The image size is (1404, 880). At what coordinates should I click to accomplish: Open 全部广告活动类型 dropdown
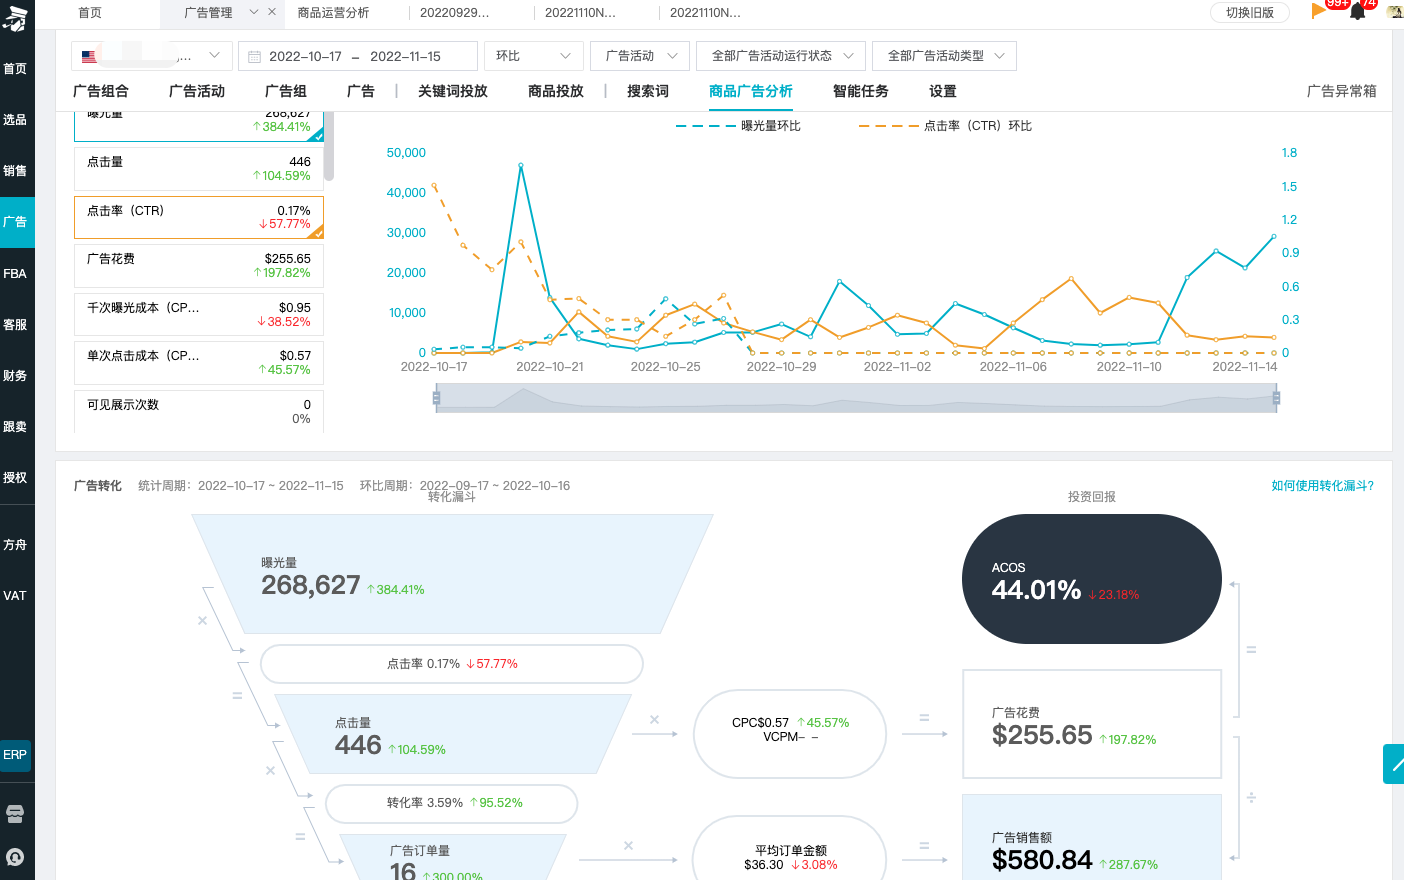click(x=944, y=56)
